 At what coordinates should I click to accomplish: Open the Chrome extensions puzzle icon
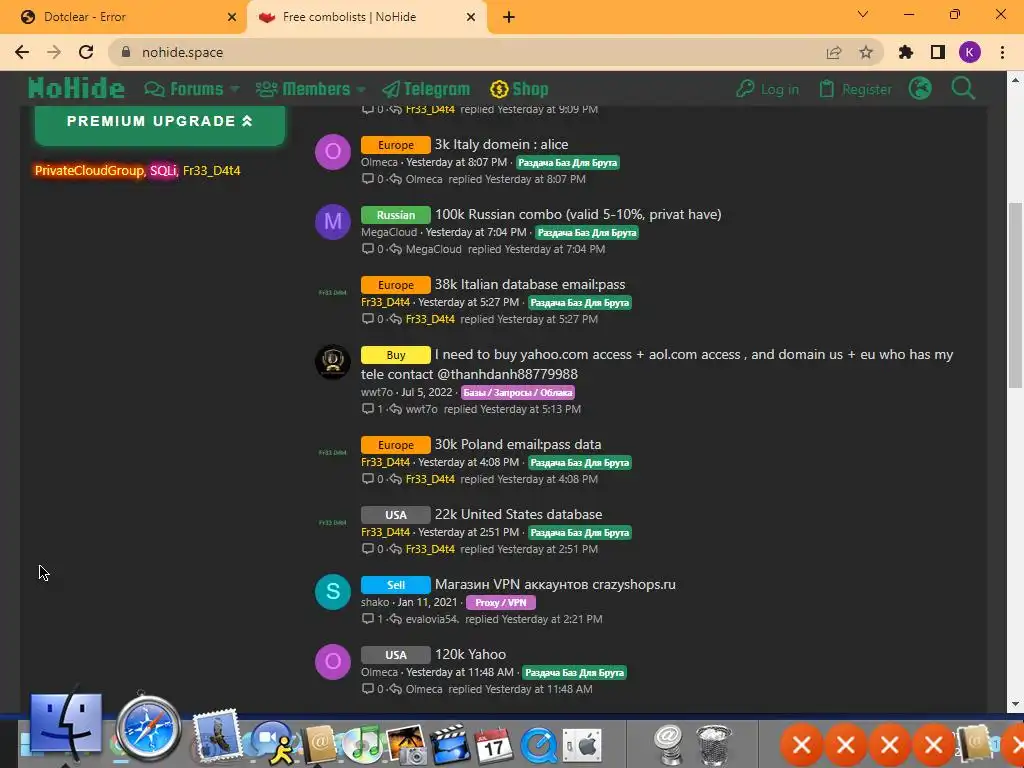click(x=906, y=52)
